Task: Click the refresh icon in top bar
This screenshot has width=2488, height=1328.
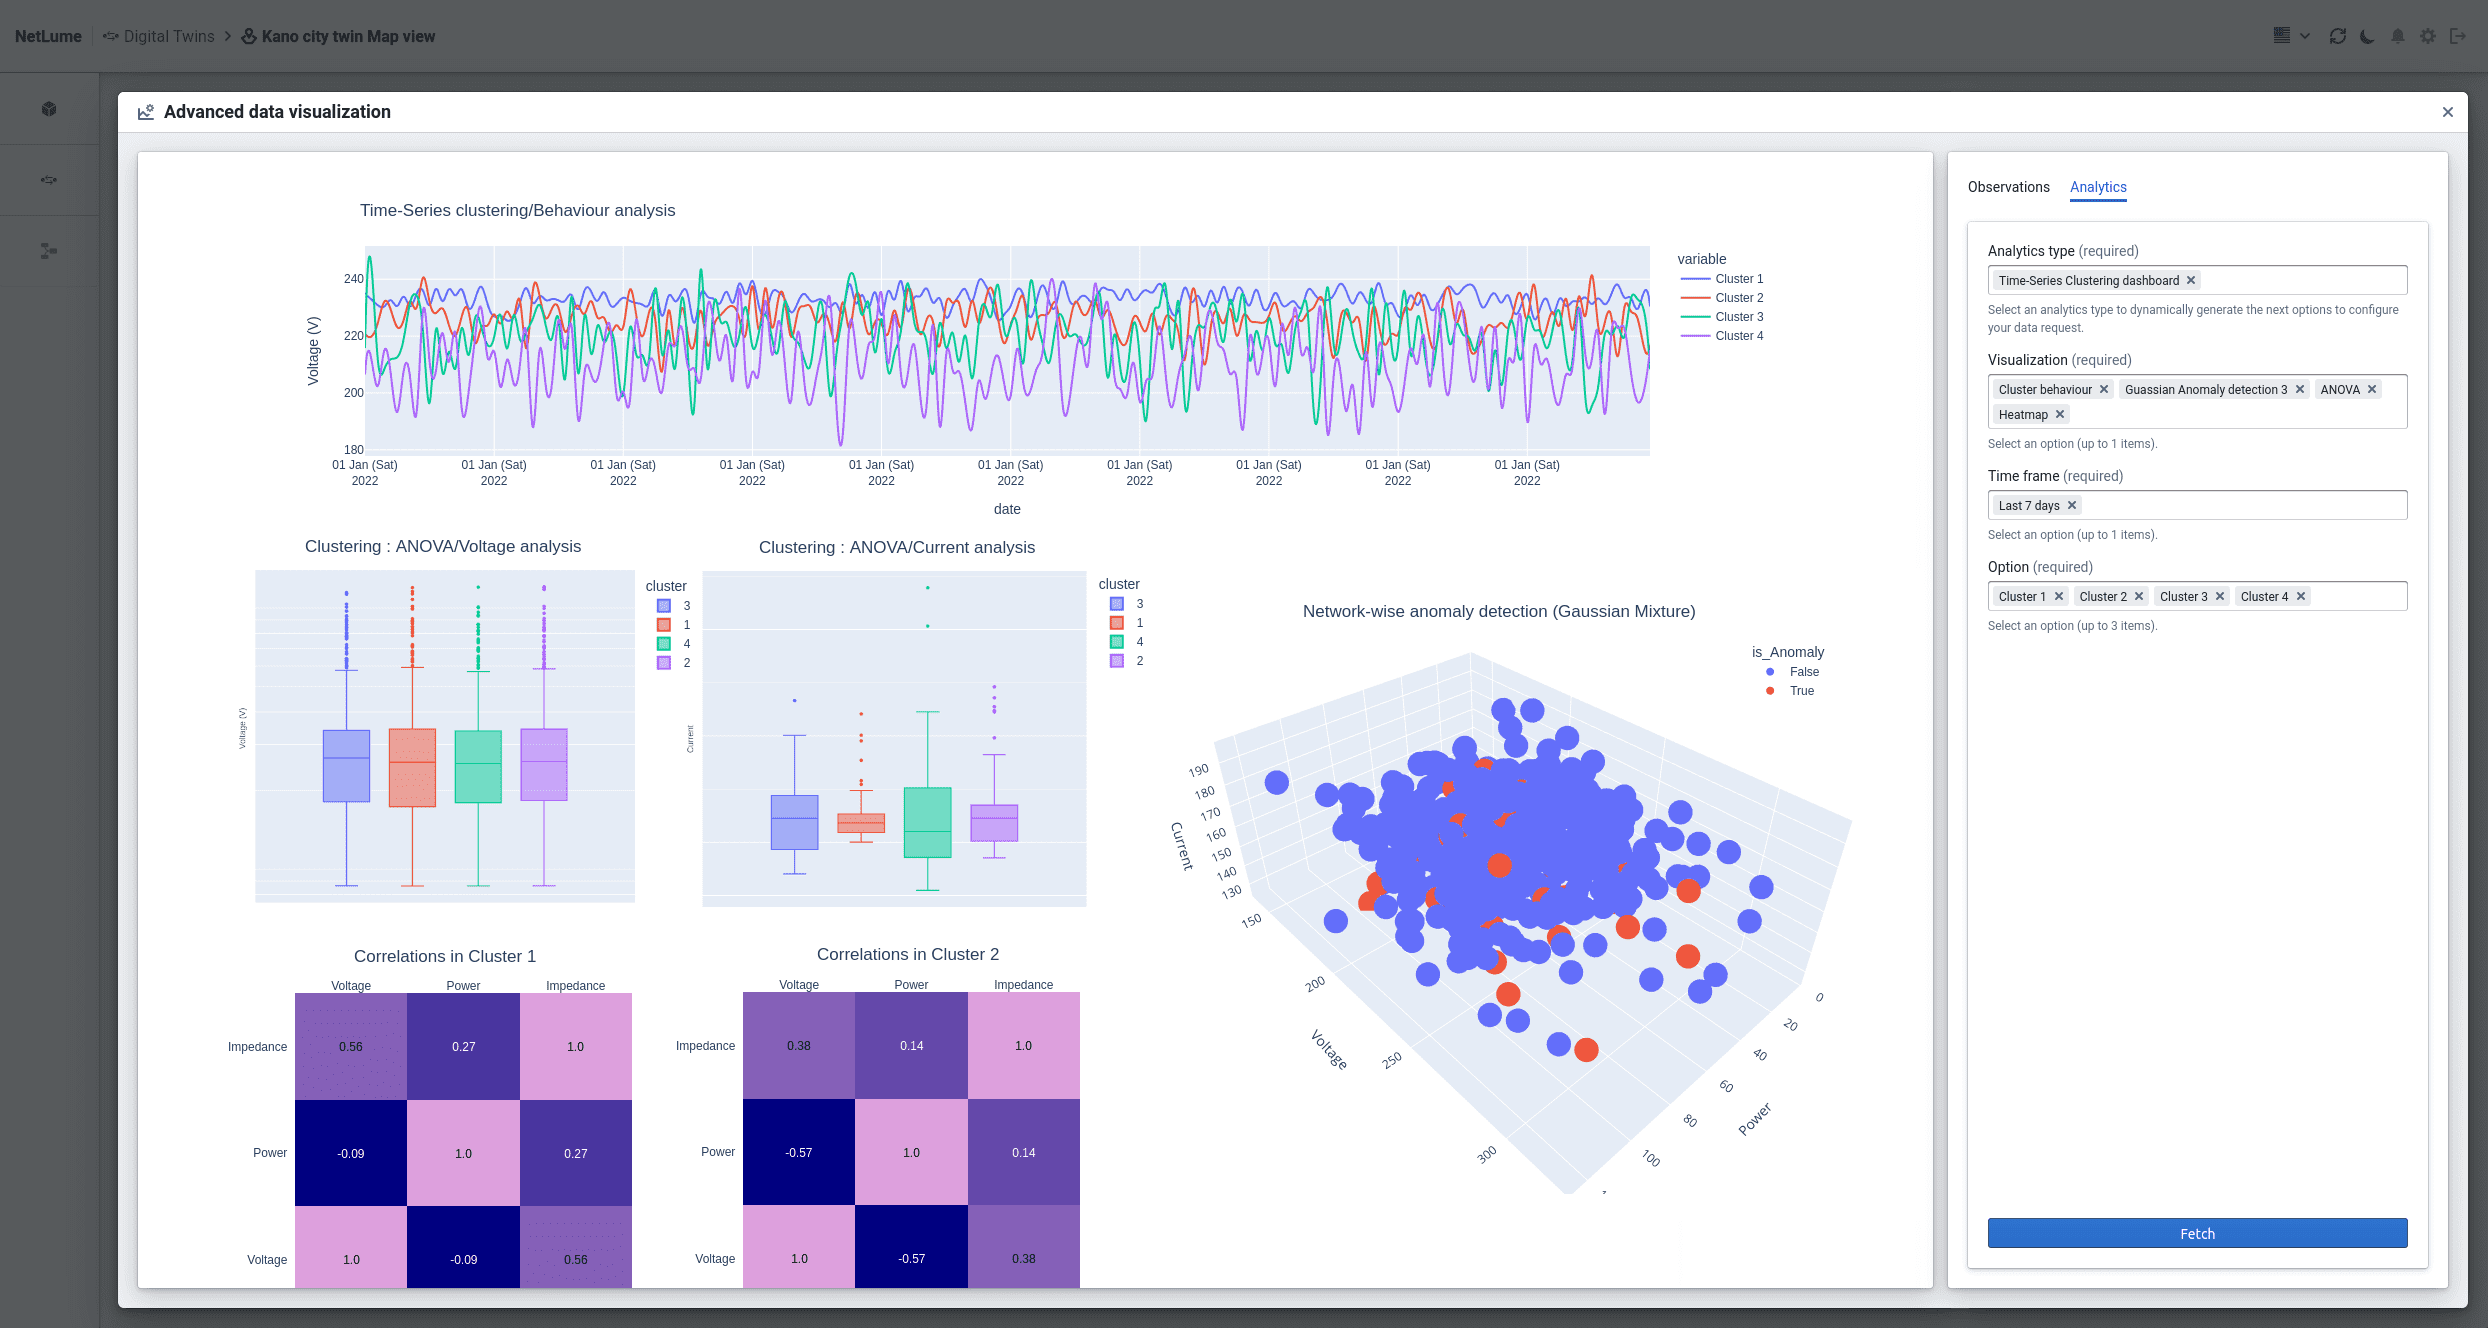Action: 2337,36
